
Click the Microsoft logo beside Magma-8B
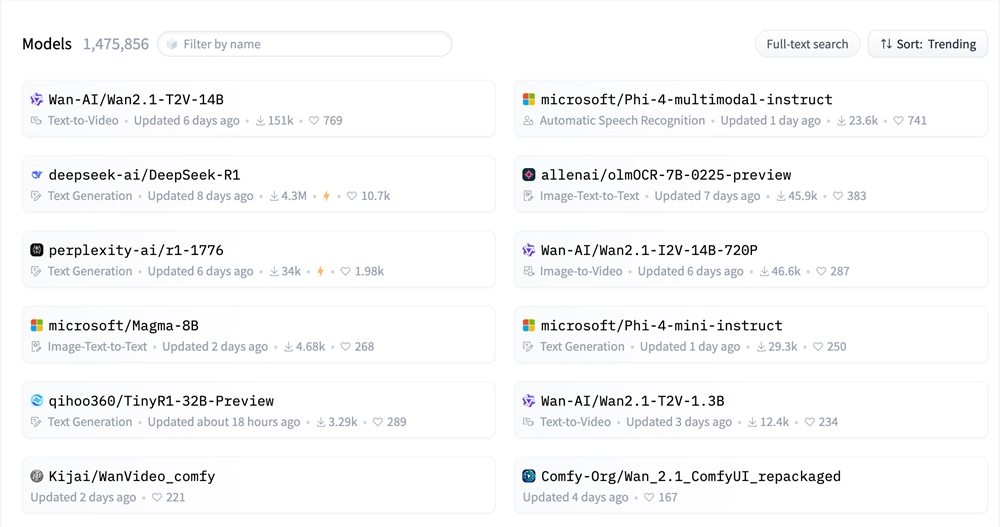click(x=37, y=325)
